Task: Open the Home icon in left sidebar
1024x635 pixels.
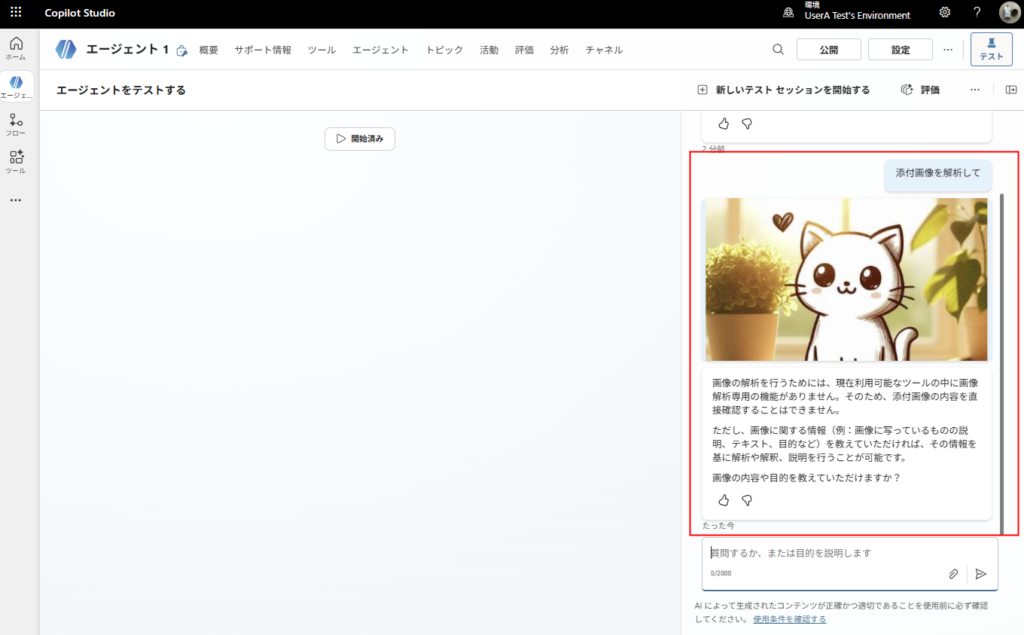Action: point(16,45)
